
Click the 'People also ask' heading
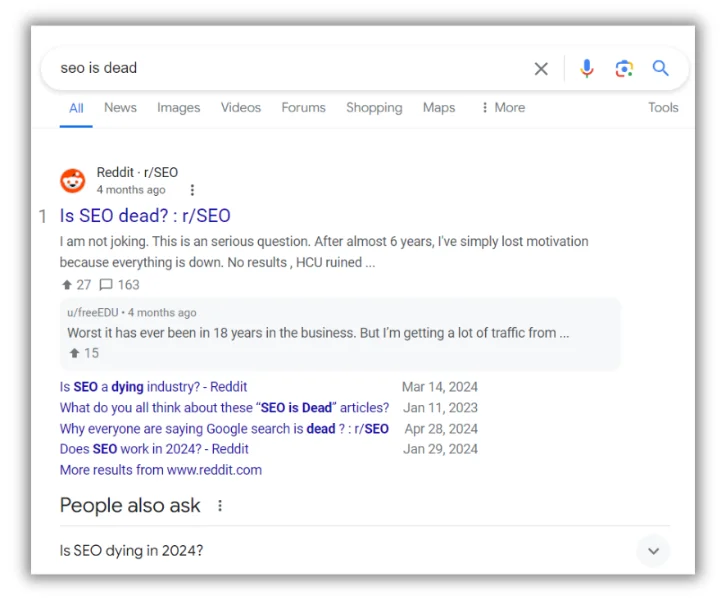(x=130, y=505)
